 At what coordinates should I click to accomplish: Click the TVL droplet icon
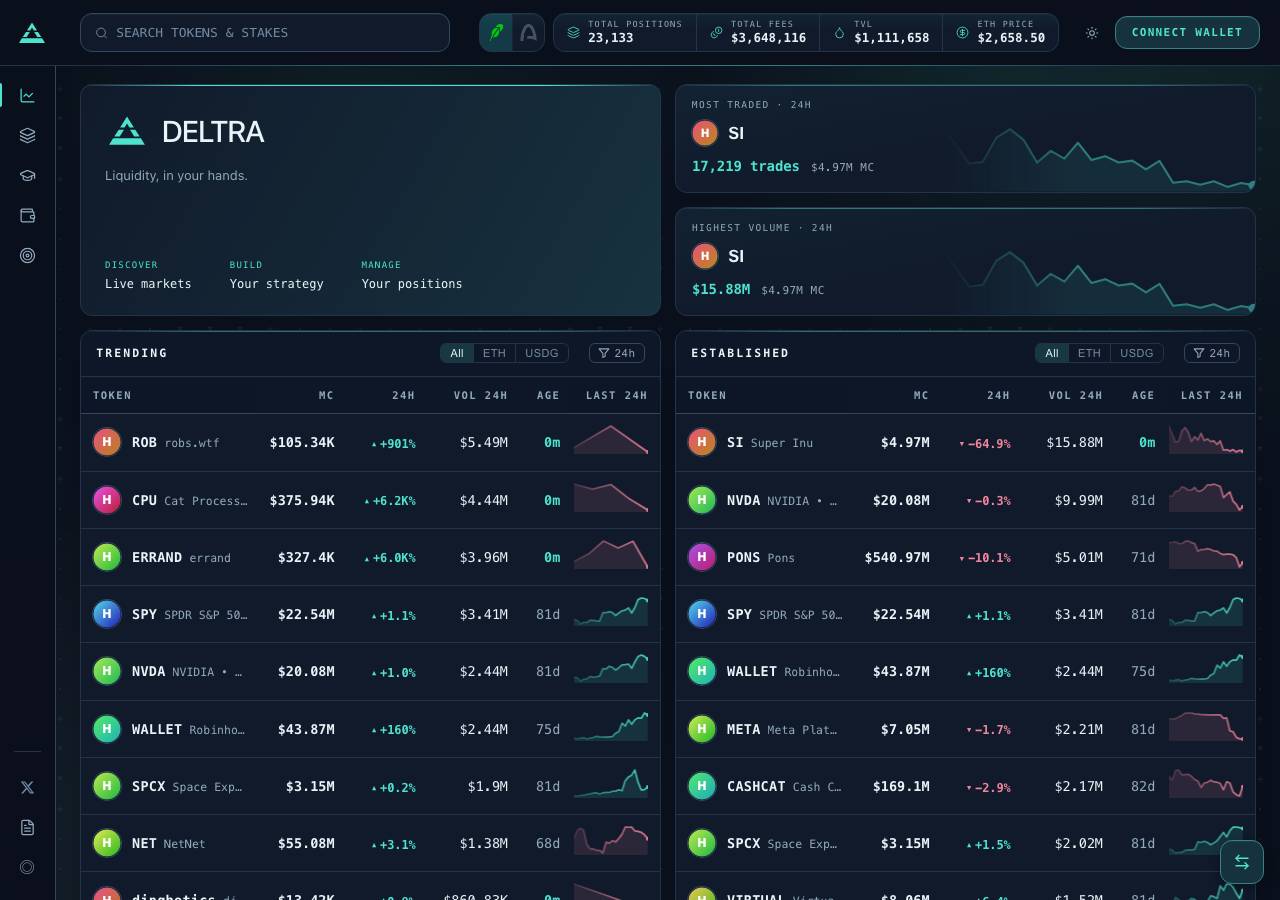[x=839, y=33]
